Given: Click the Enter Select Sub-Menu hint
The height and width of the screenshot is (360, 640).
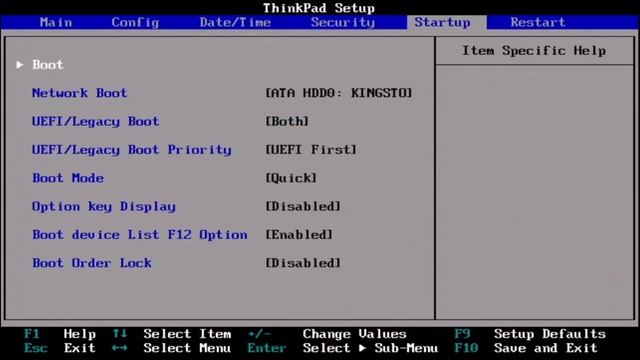Looking at the screenshot, I should 343,348.
